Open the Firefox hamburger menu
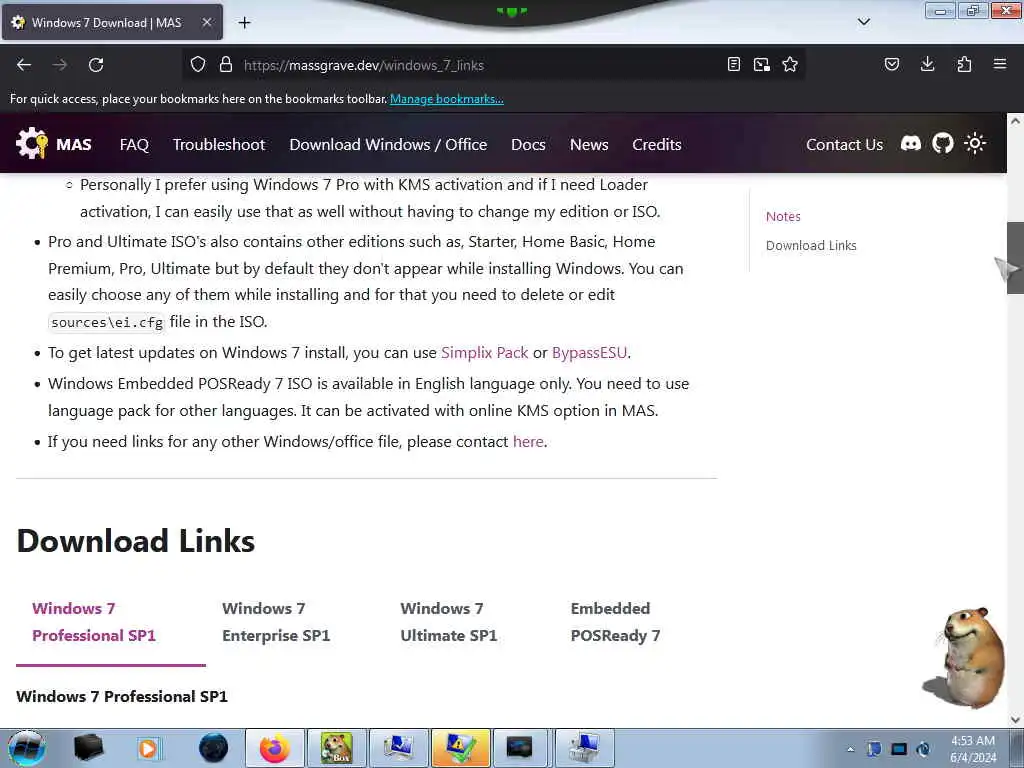This screenshot has height=768, width=1024. 1000,64
